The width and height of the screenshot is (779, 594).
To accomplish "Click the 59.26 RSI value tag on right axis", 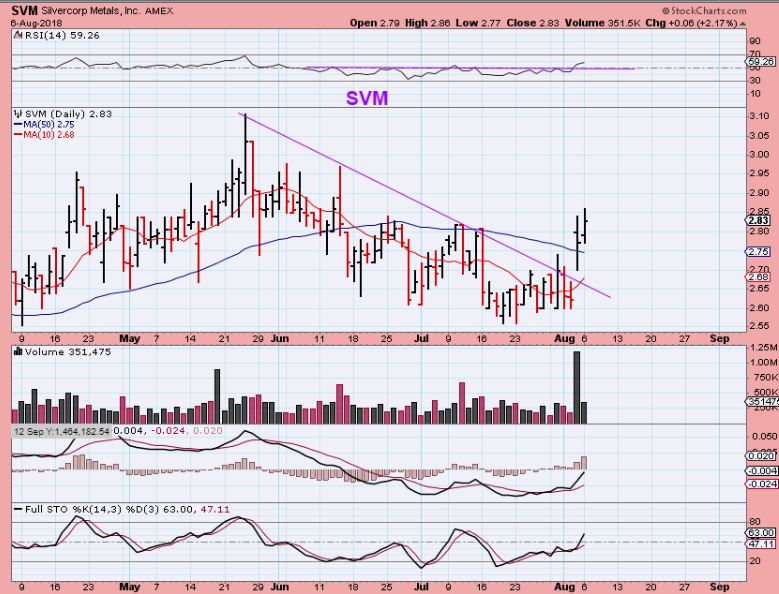I will [x=760, y=62].
